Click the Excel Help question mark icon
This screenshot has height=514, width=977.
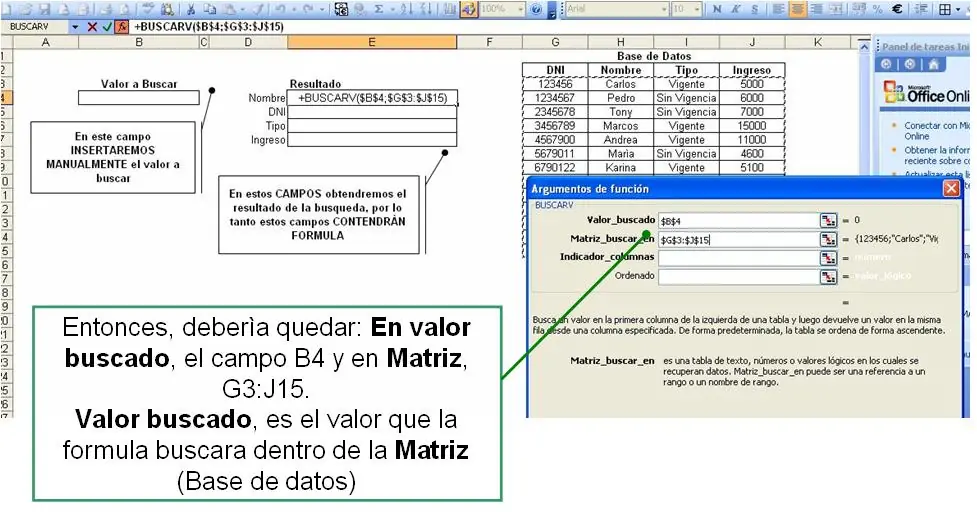pyautogui.click(x=536, y=9)
